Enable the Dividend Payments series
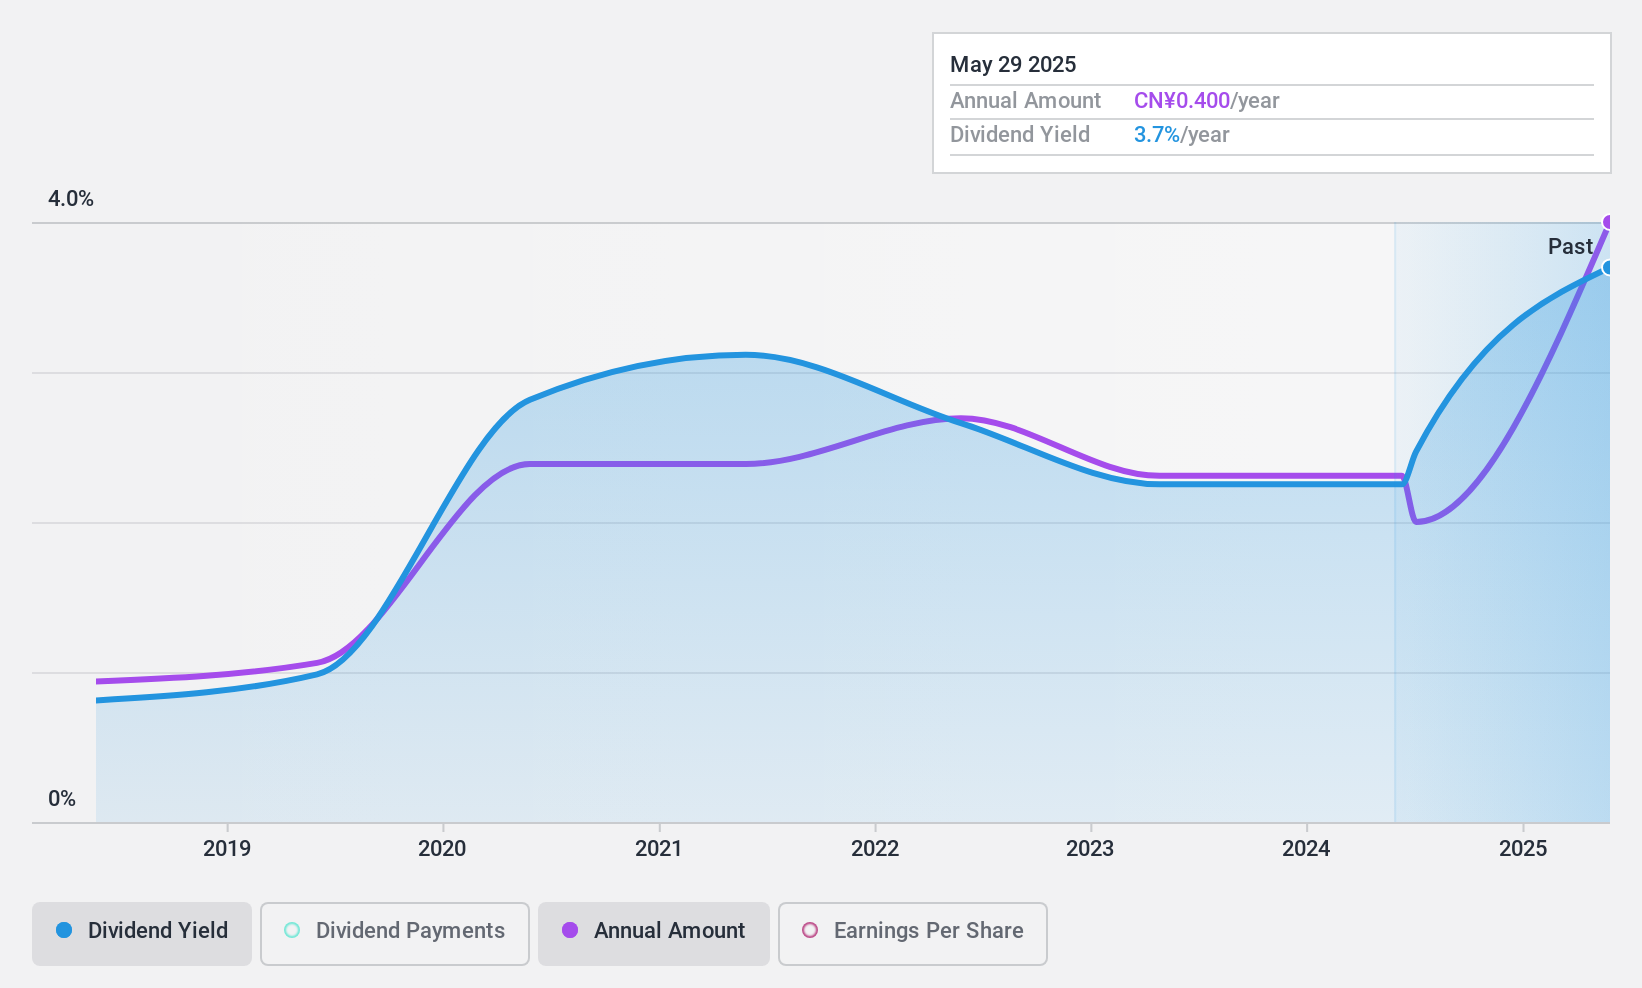 pyautogui.click(x=395, y=934)
